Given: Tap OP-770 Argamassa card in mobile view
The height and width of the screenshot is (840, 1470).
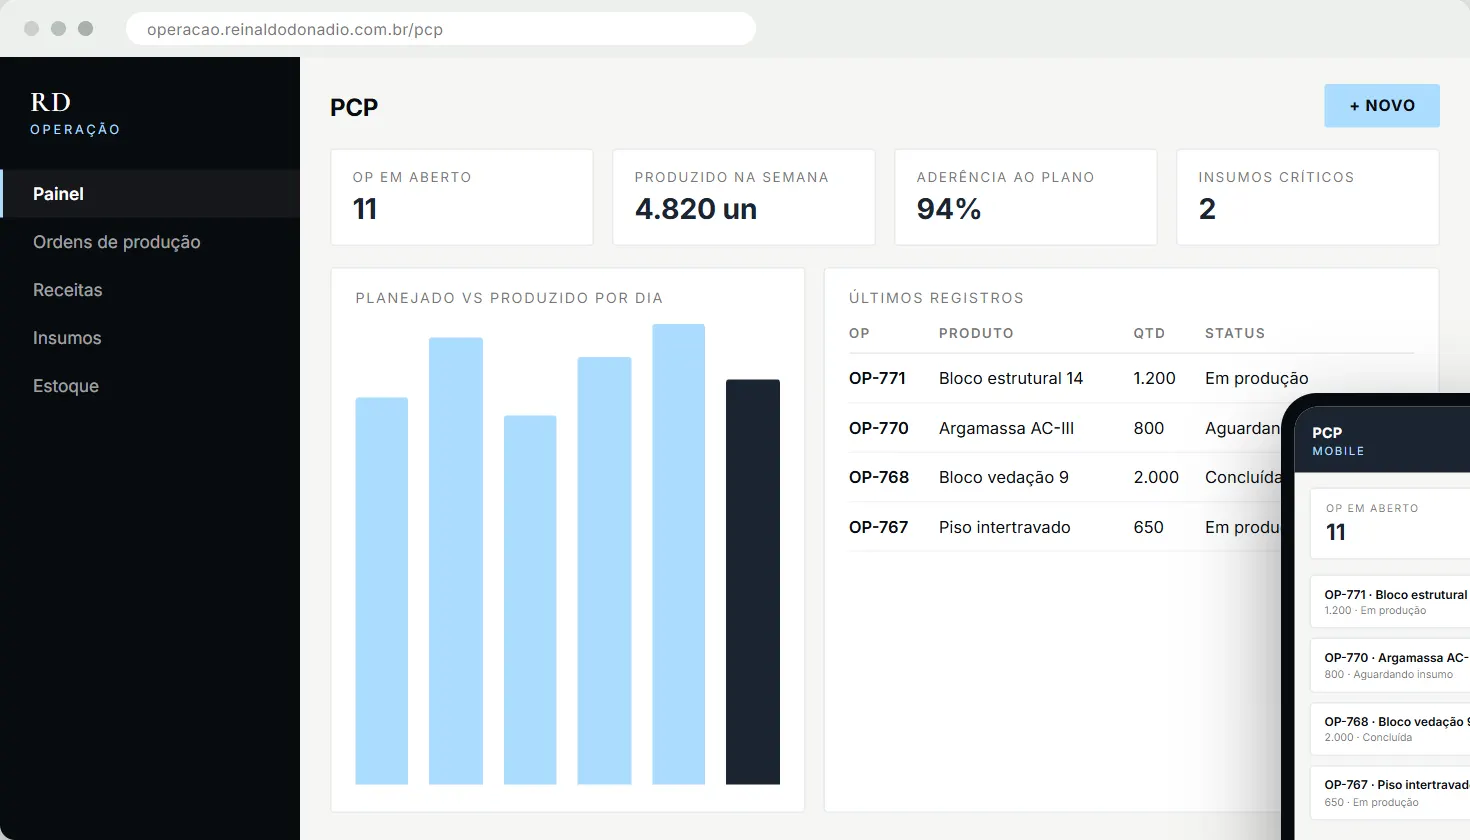Looking at the screenshot, I should coord(1390,665).
